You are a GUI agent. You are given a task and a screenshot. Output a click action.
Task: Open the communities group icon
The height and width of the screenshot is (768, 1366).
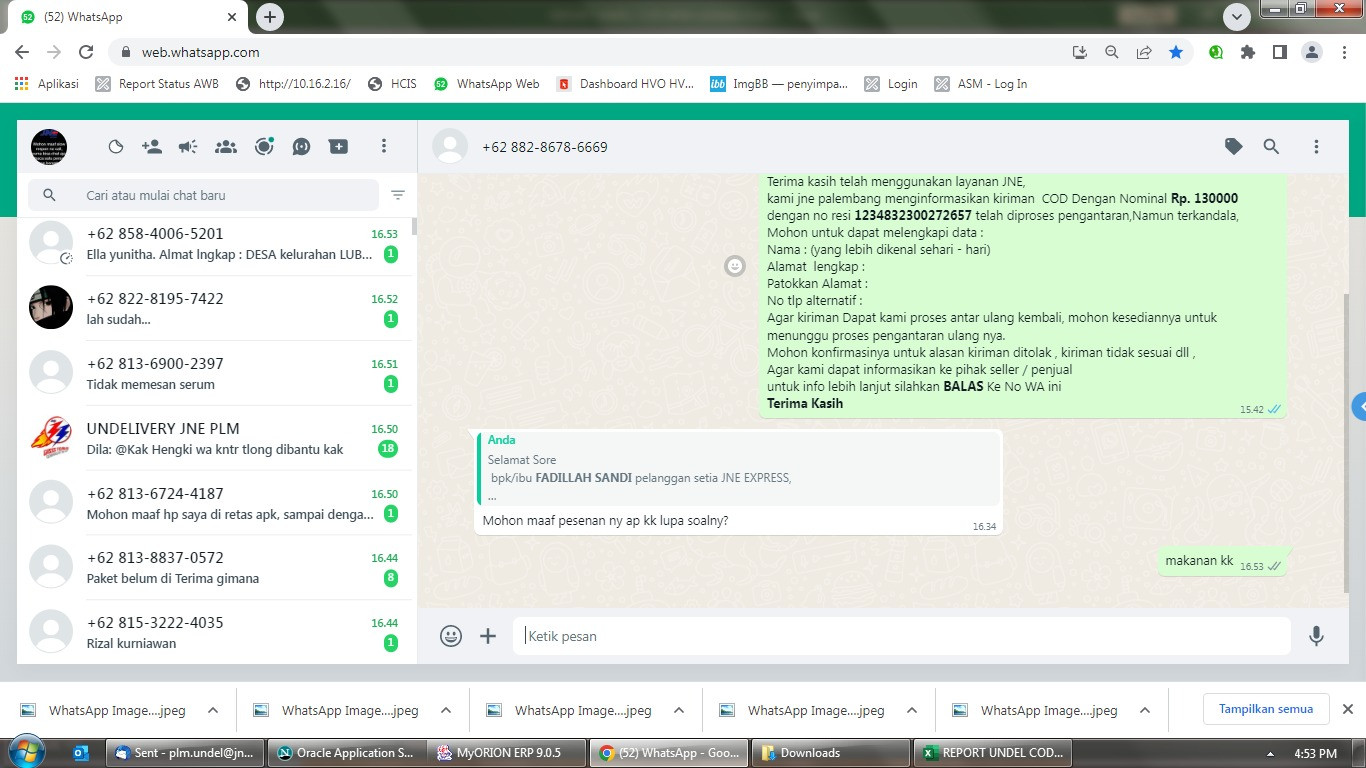point(226,147)
